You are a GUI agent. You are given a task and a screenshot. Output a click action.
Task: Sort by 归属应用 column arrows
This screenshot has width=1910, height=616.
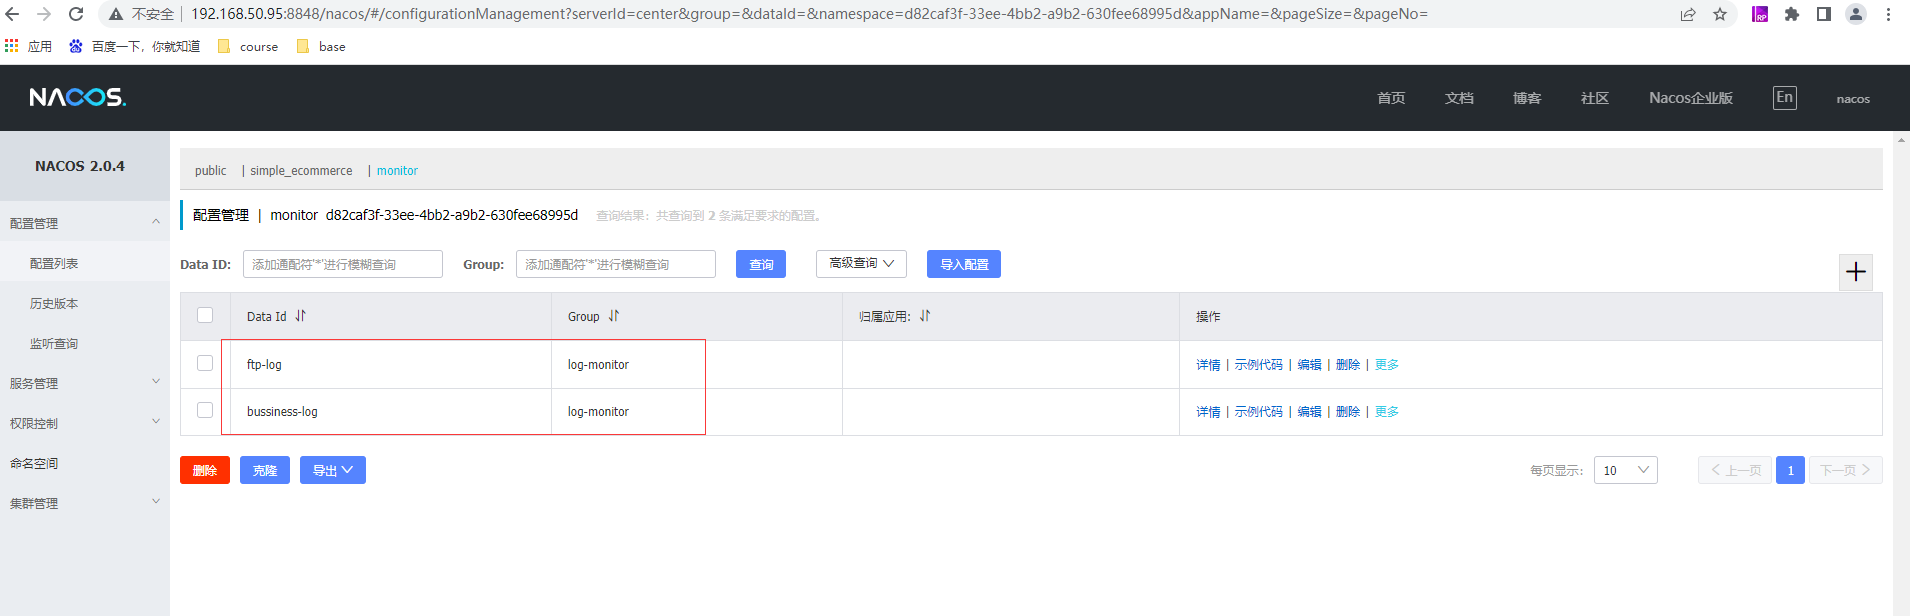[x=925, y=316]
